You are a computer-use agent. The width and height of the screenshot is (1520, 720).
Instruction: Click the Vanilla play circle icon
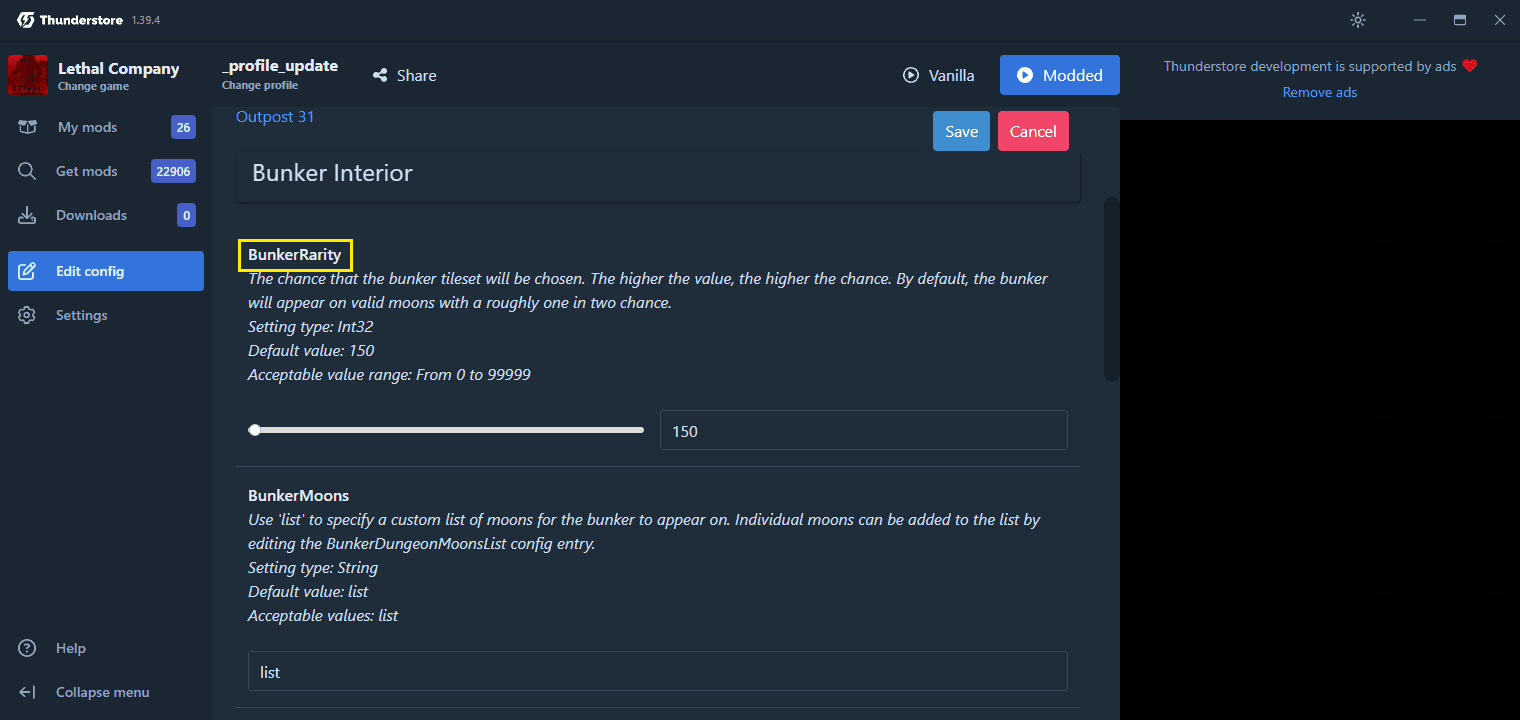(911, 75)
